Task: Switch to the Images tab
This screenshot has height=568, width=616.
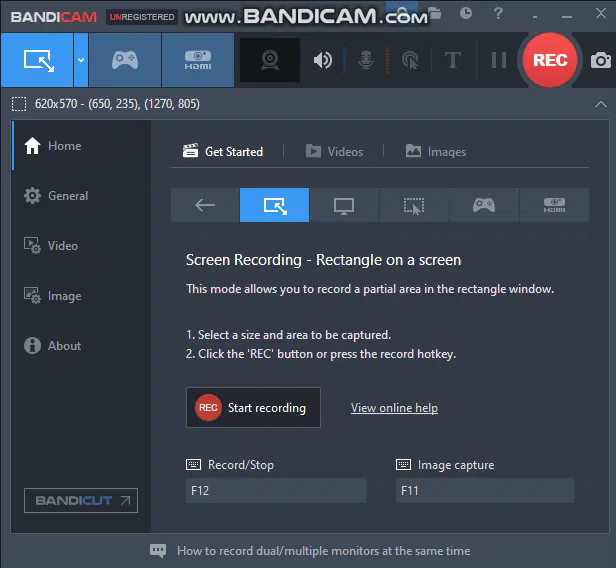Action: click(x=436, y=151)
